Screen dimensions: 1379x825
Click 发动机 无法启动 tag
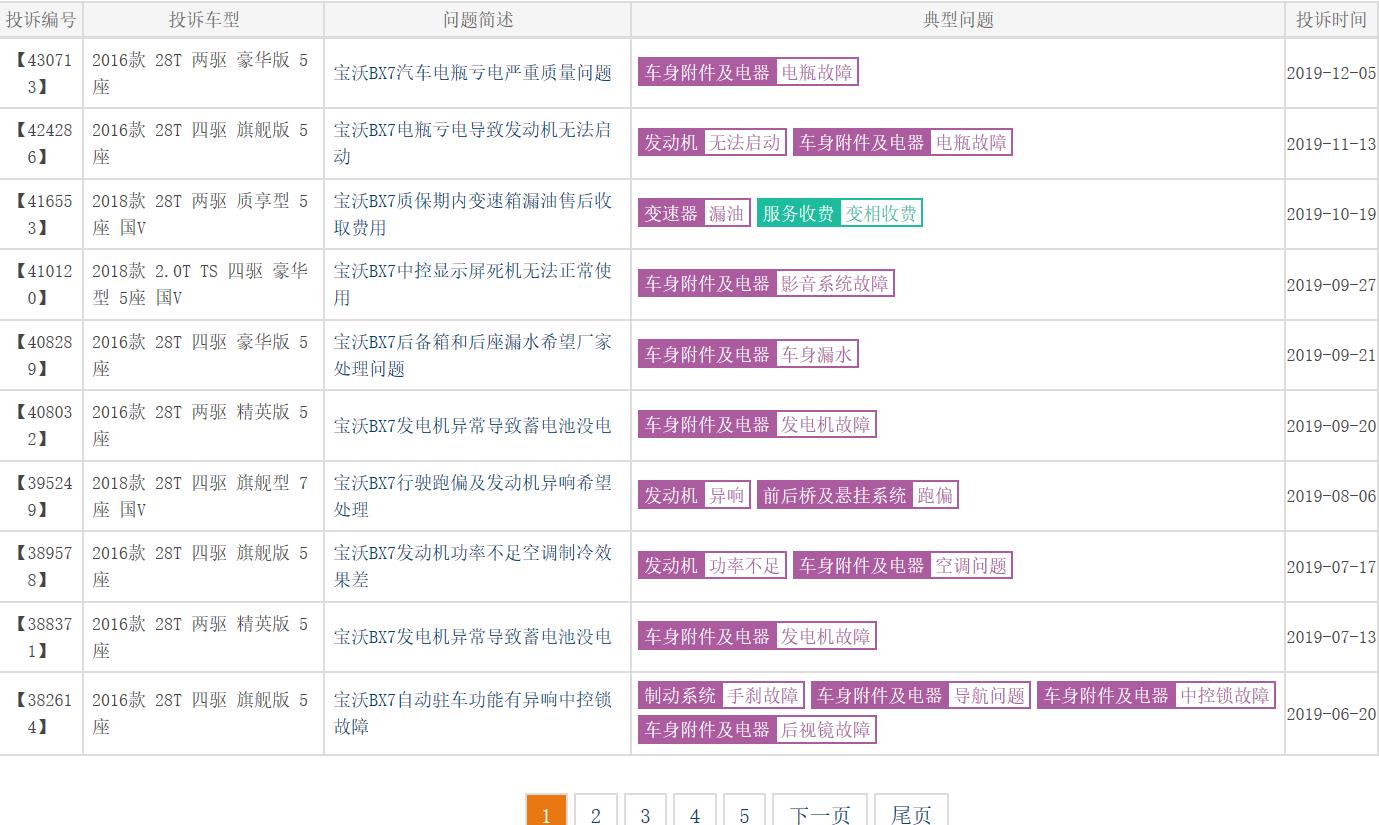point(712,143)
